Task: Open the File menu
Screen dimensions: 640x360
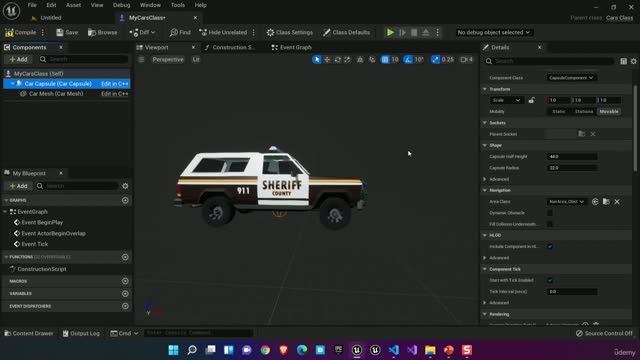Action: click(32, 5)
